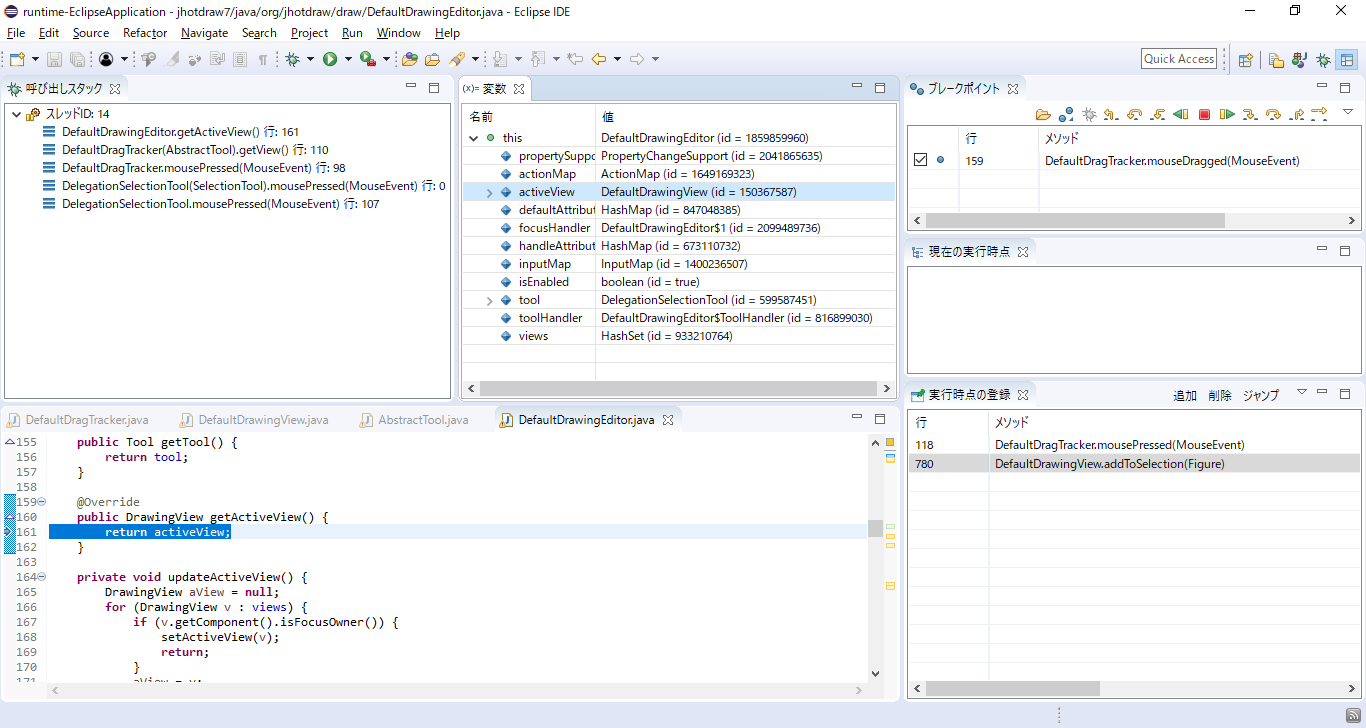This screenshot has height=728, width=1366.
Task: Open the Window menu
Action: click(398, 33)
